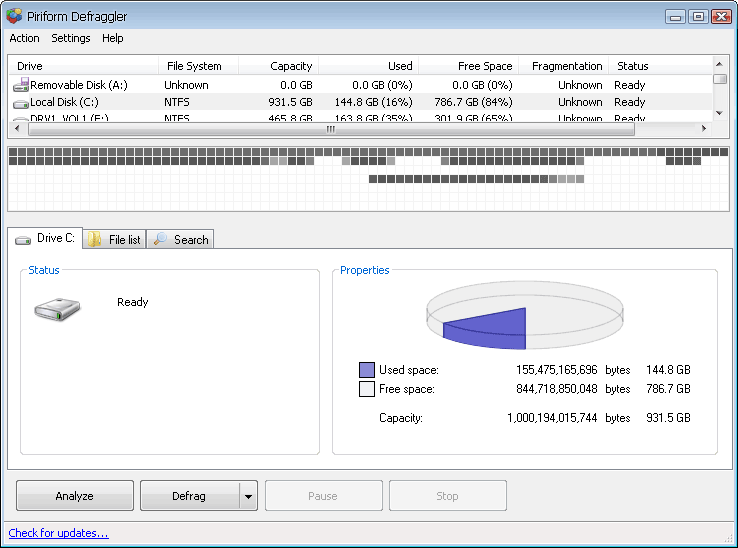This screenshot has height=548, width=738.
Task: Click the hard drive icon on Drive C: tab
Action: (x=23, y=240)
